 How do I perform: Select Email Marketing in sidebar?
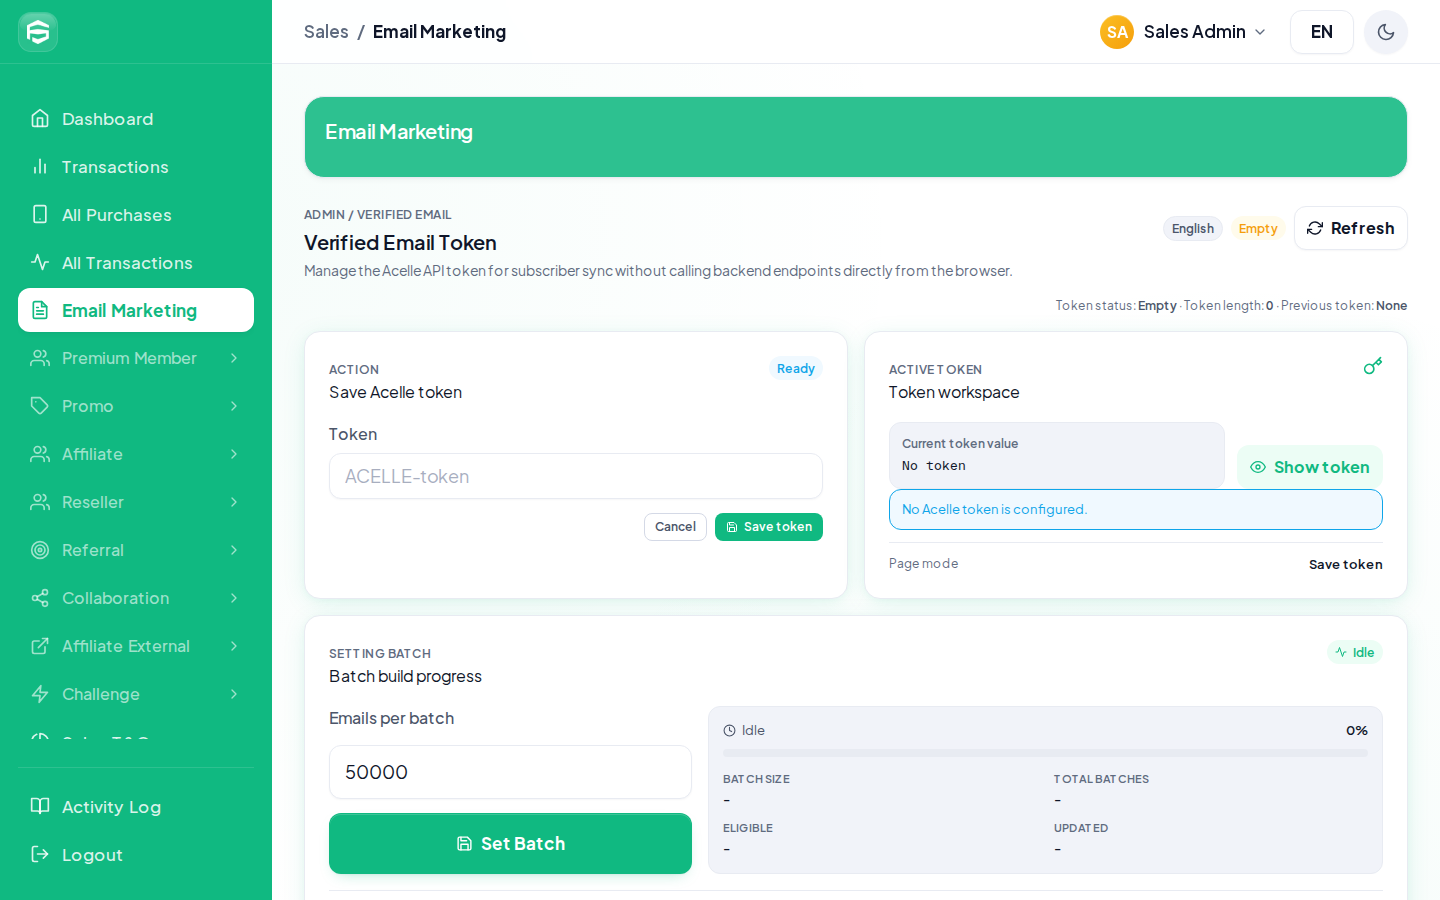[136, 310]
